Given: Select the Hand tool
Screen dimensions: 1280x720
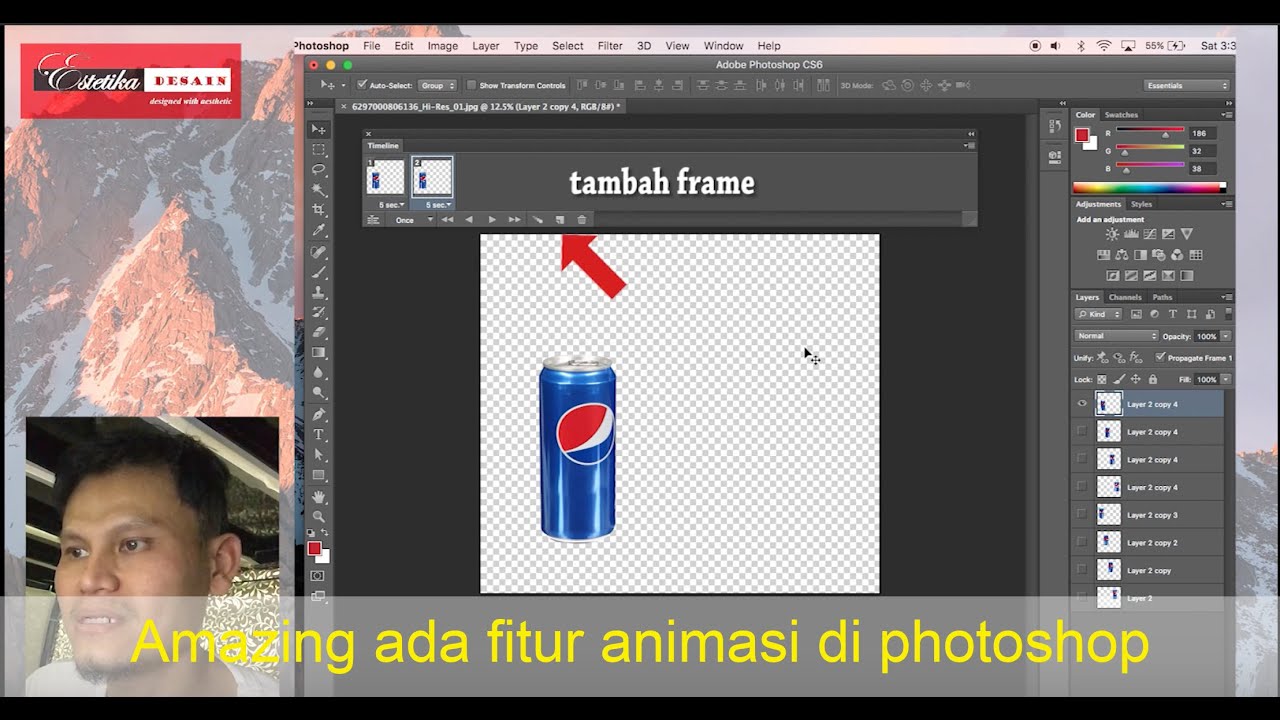Looking at the screenshot, I should [x=319, y=497].
